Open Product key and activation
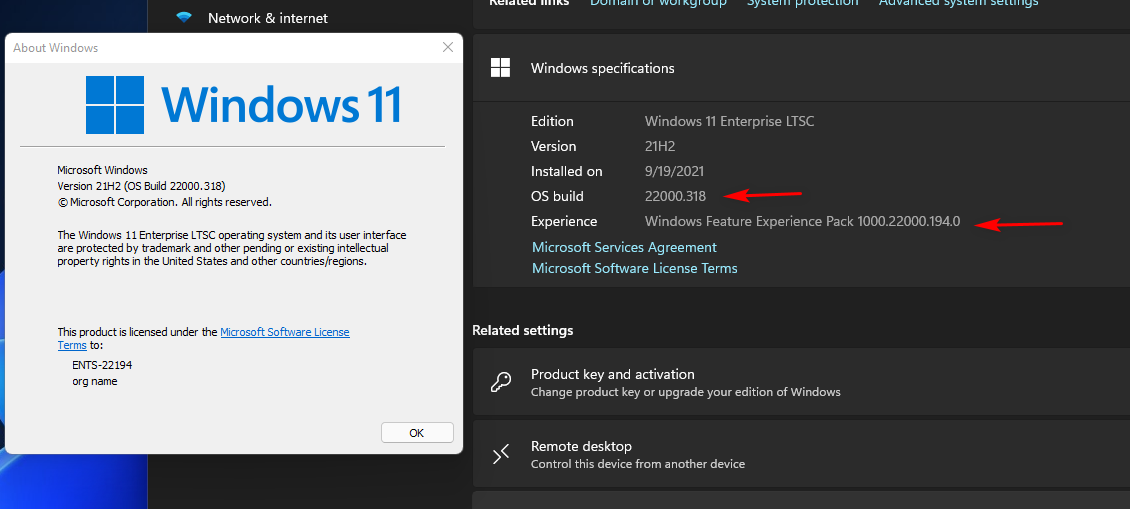 pyautogui.click(x=801, y=382)
